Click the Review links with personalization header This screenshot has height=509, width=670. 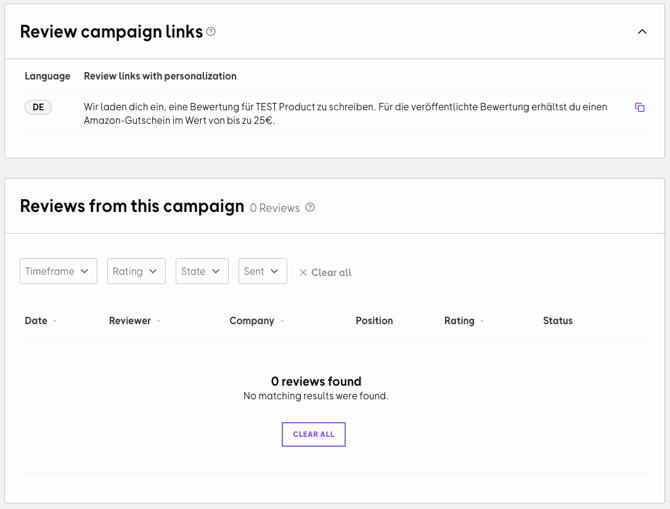tap(160, 76)
